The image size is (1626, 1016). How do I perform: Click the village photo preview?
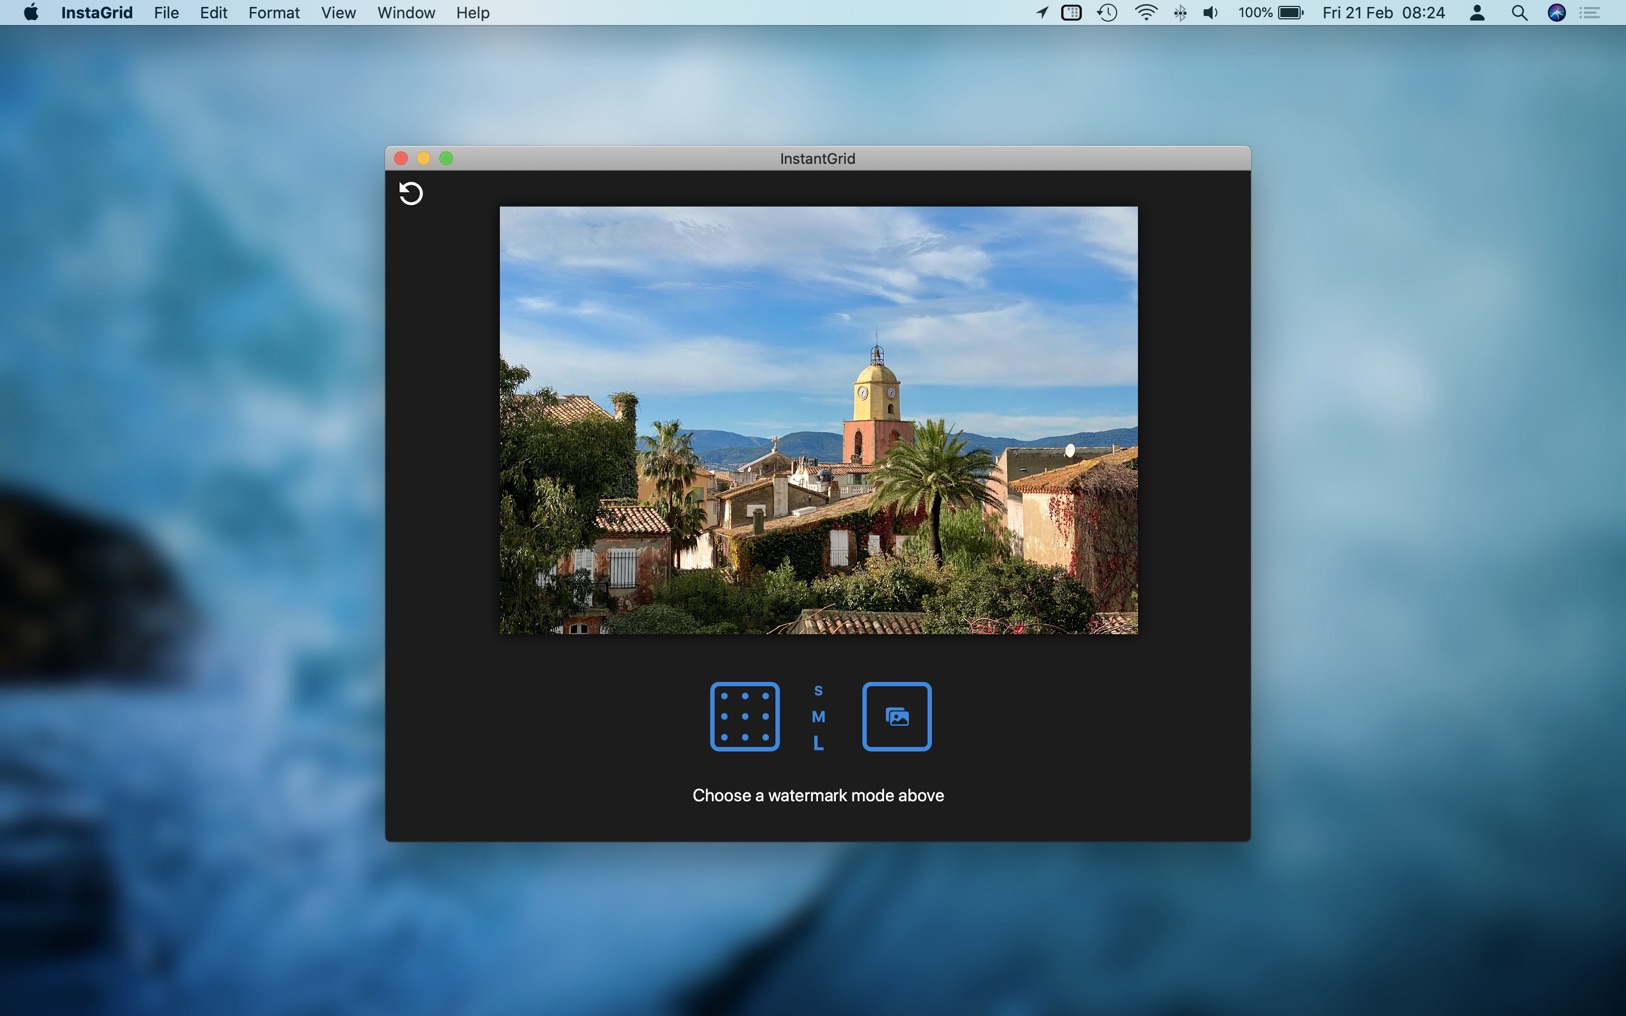818,420
